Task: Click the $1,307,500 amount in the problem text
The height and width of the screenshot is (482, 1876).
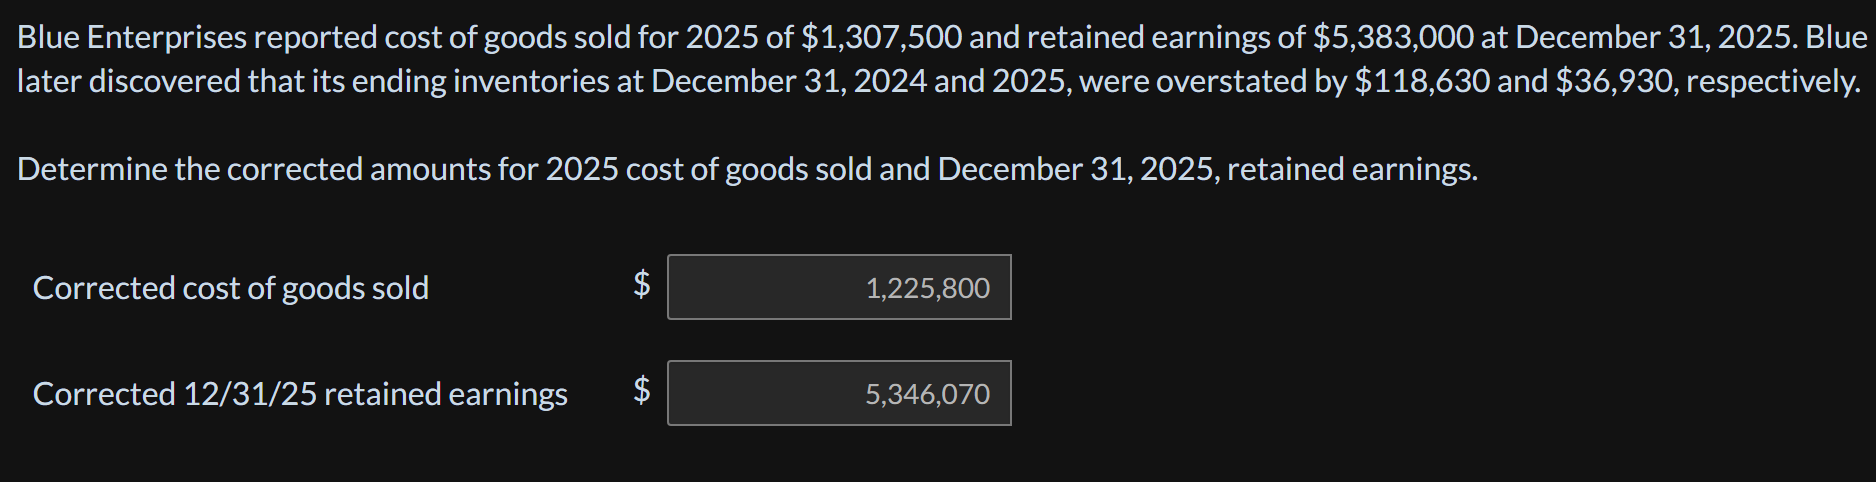Action: pyautogui.click(x=881, y=37)
